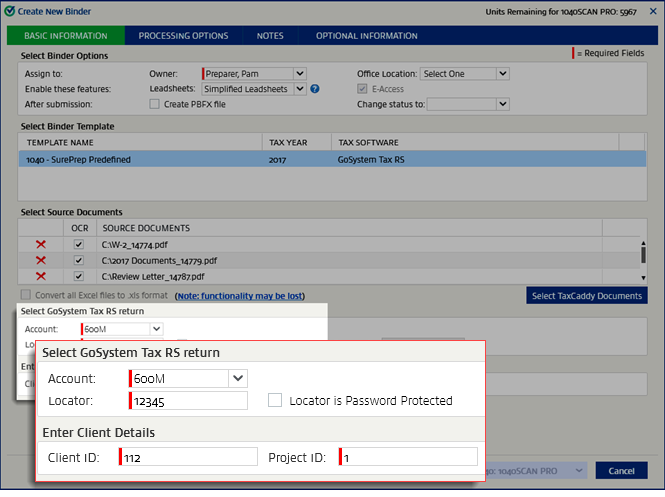Sort by the Template Name column header
The height and width of the screenshot is (497, 665).
pyautogui.click(x=140, y=142)
